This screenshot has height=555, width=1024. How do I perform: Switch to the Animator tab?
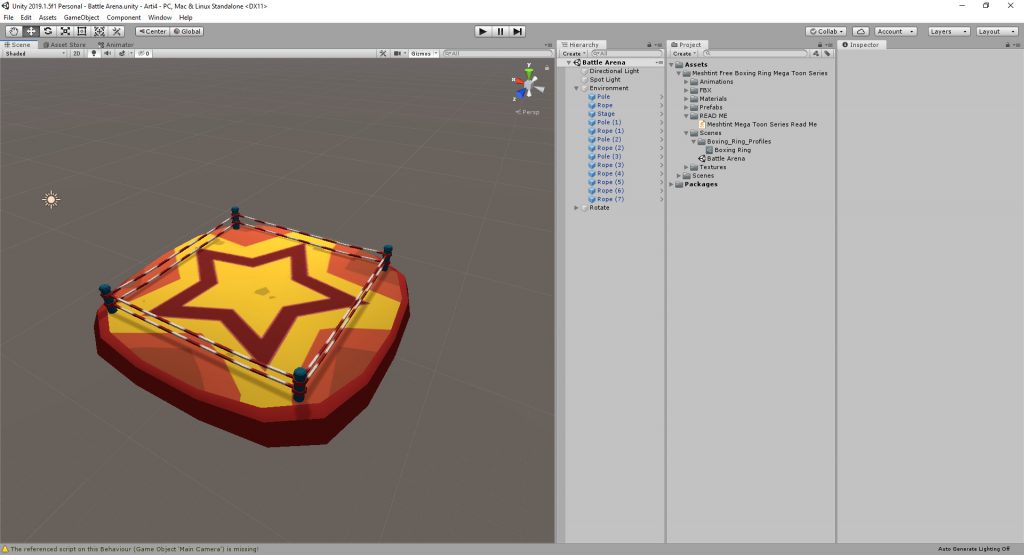(116, 45)
